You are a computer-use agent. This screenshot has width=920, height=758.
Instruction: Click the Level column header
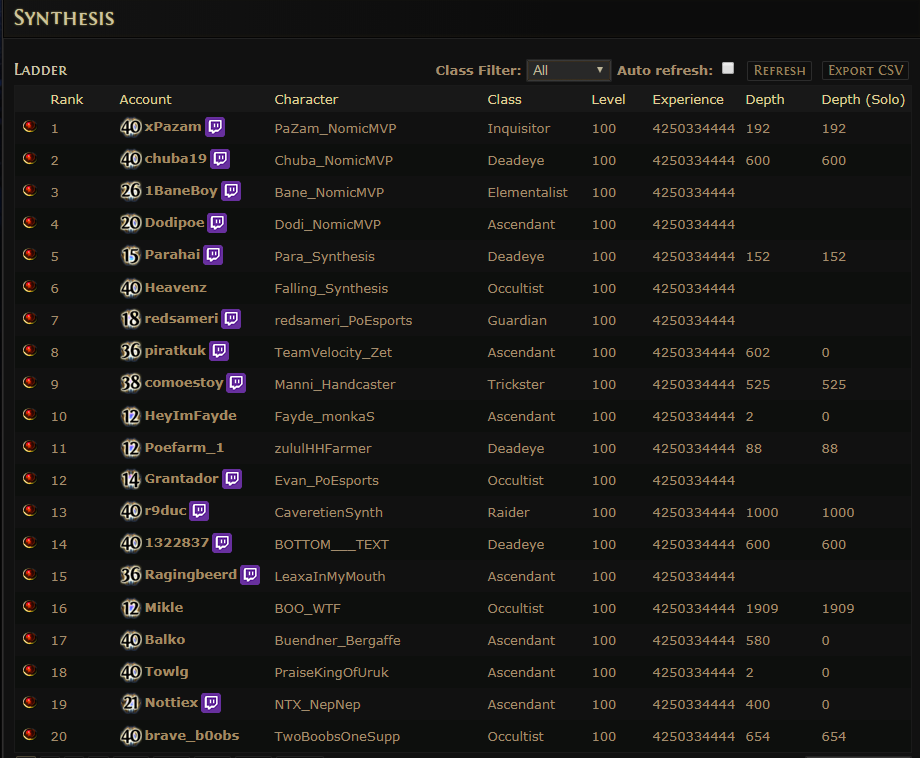608,100
